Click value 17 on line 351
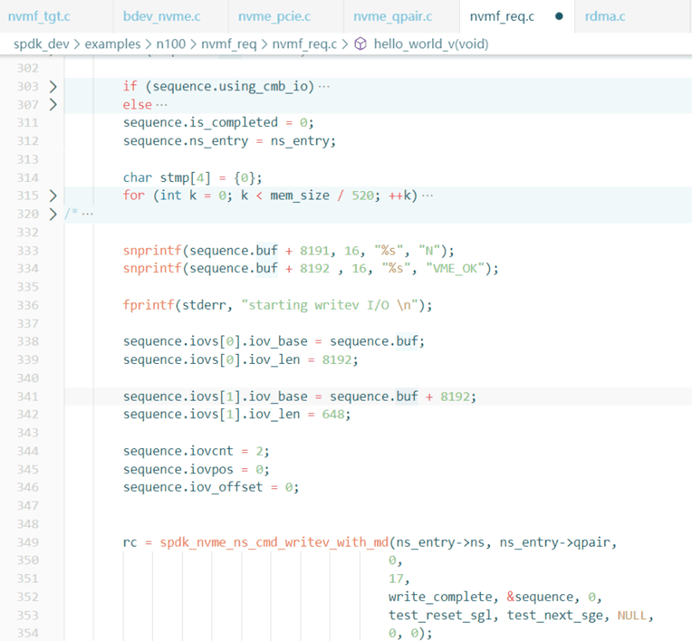This screenshot has width=692, height=641. (396, 579)
